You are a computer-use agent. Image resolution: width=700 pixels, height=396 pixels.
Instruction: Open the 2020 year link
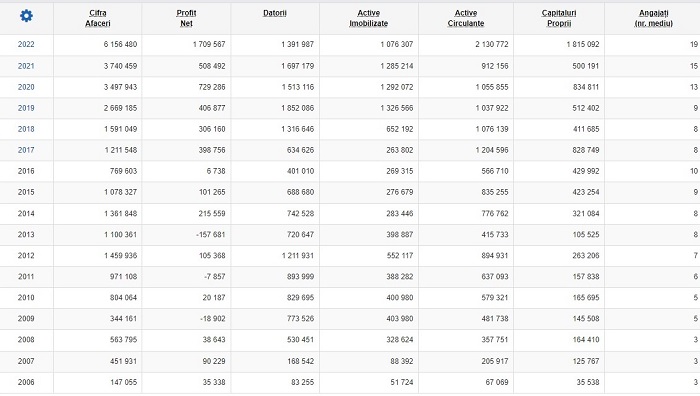[x=26, y=87]
